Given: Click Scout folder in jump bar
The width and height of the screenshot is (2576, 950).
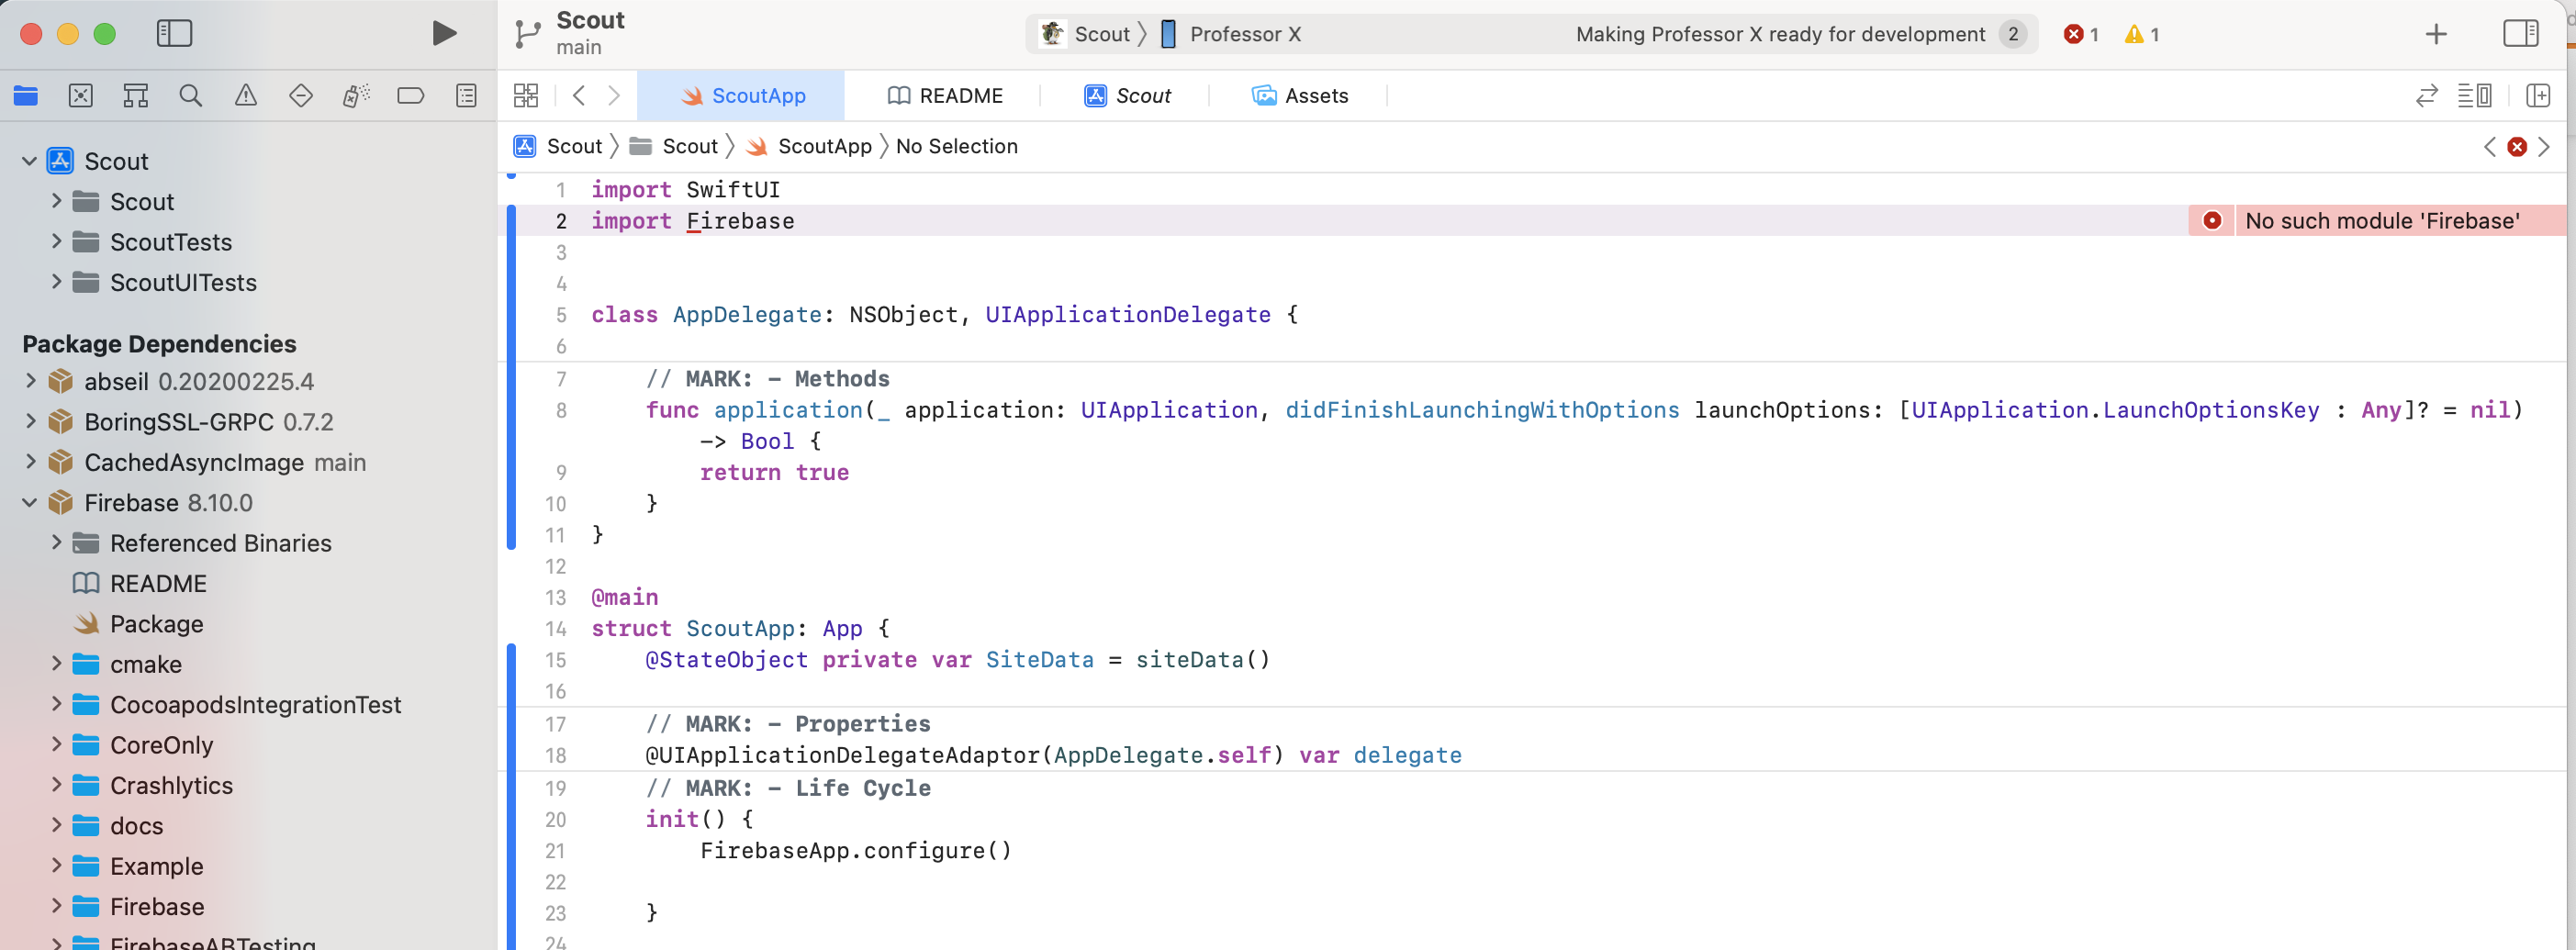Looking at the screenshot, I should (673, 146).
